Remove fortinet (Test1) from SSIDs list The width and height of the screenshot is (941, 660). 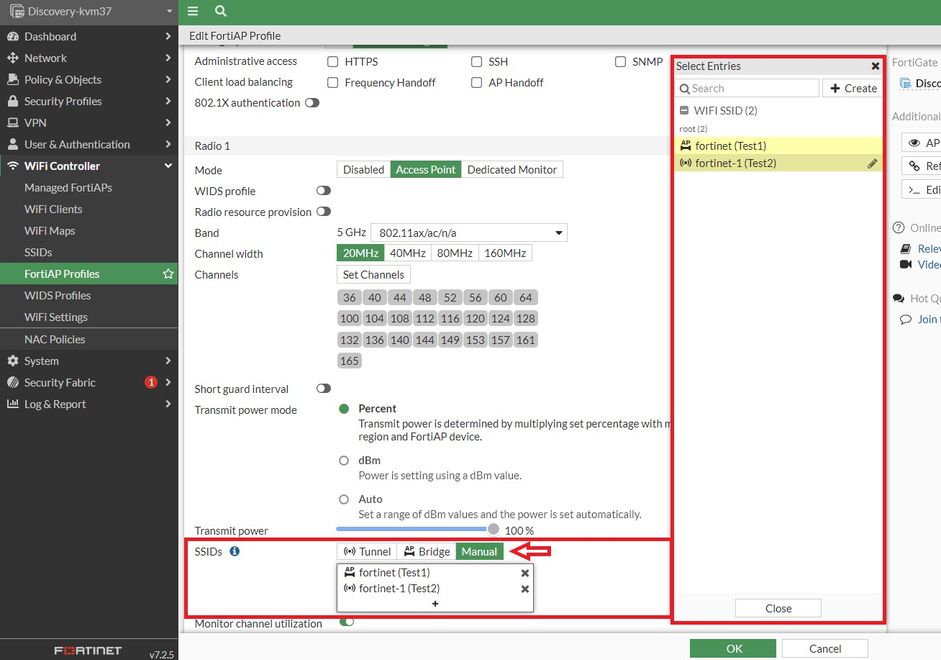(x=525, y=573)
